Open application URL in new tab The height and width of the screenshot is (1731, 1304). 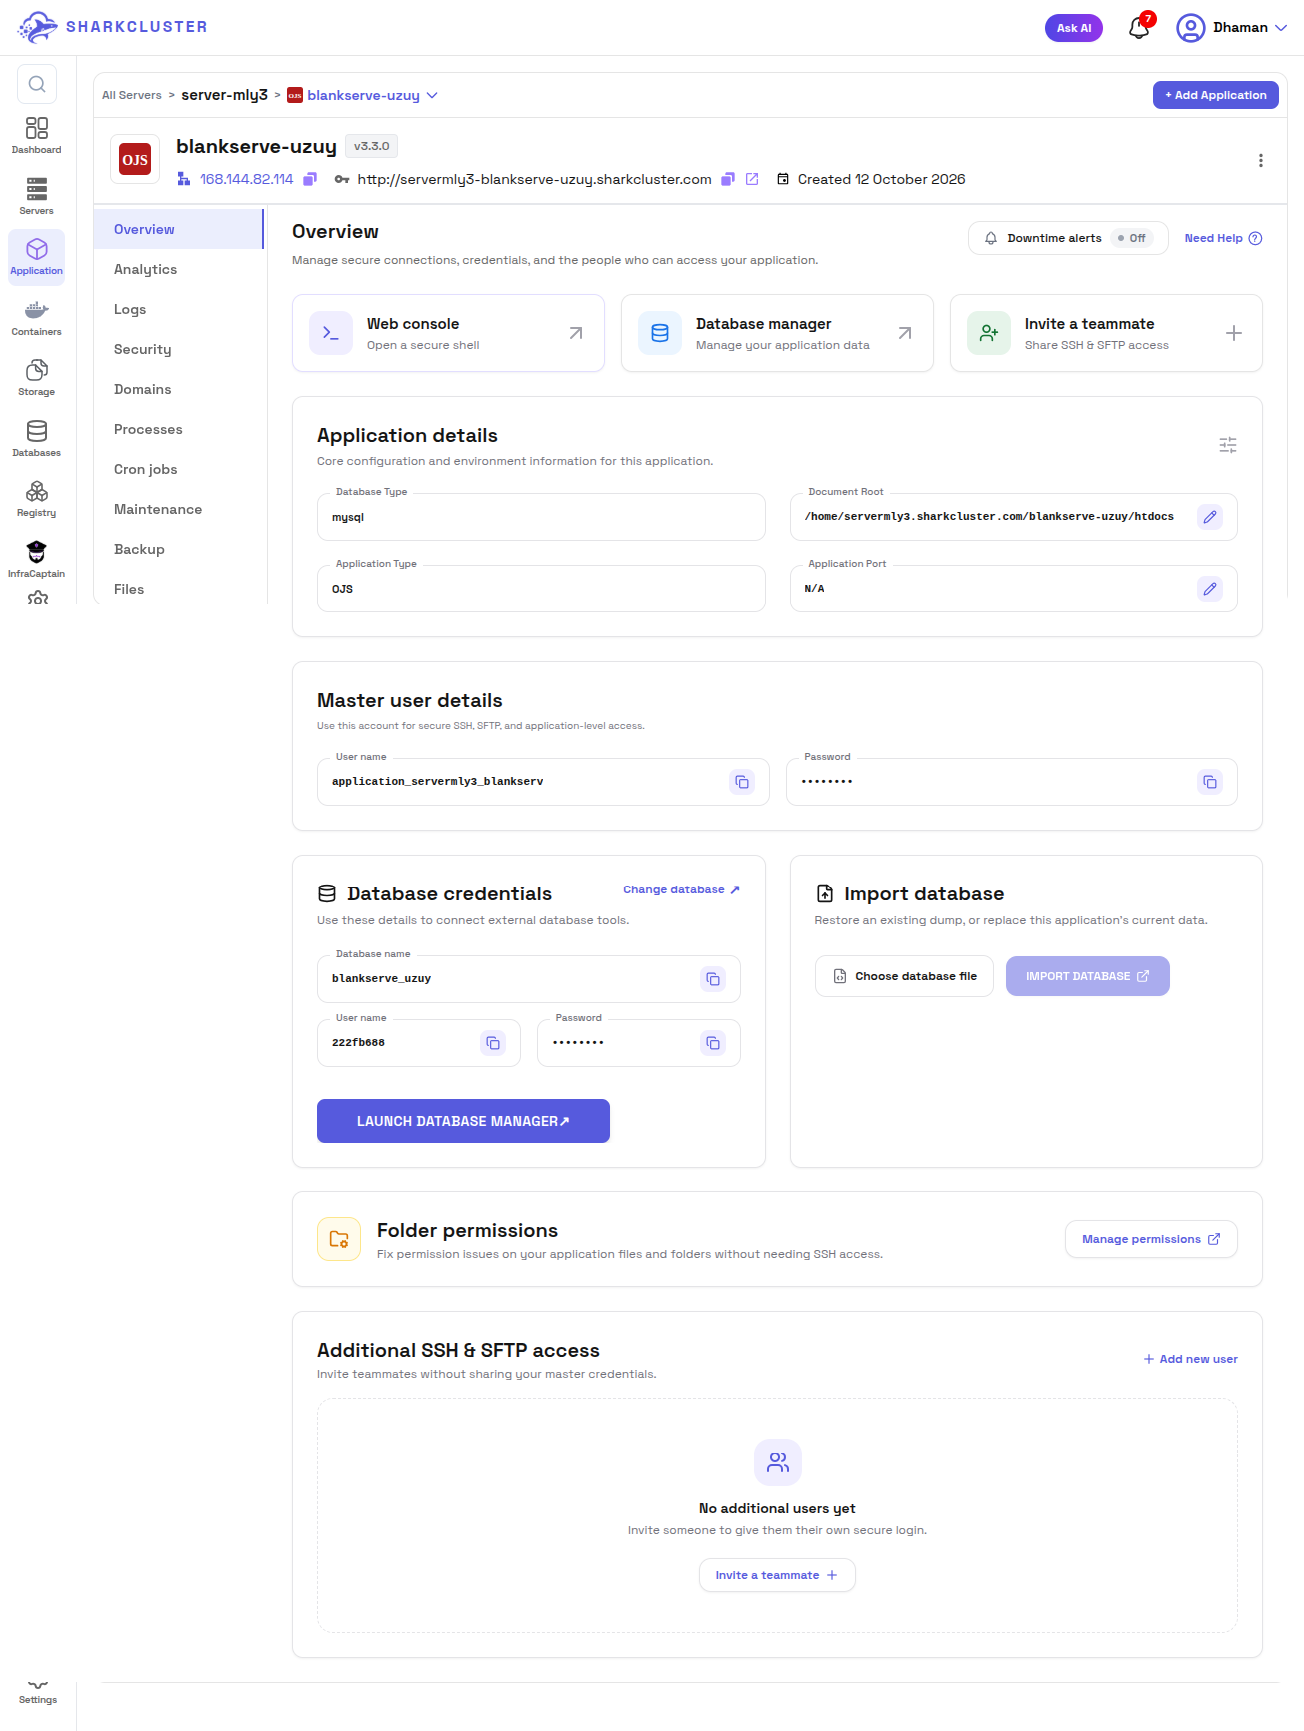tap(752, 179)
